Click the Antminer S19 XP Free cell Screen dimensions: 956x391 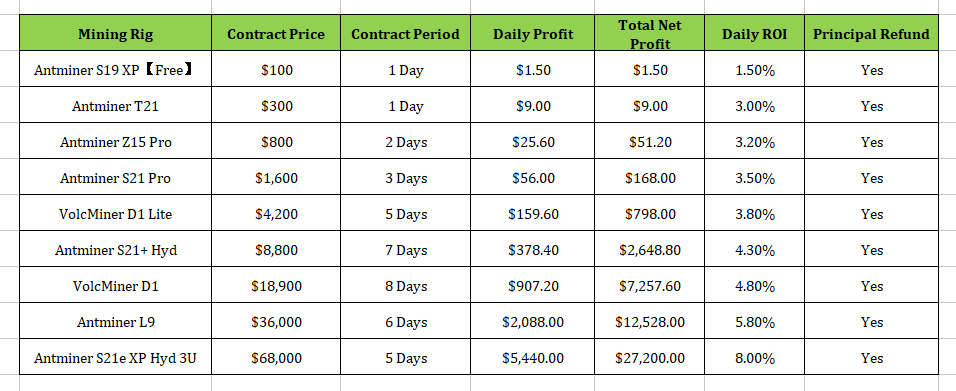coord(115,69)
